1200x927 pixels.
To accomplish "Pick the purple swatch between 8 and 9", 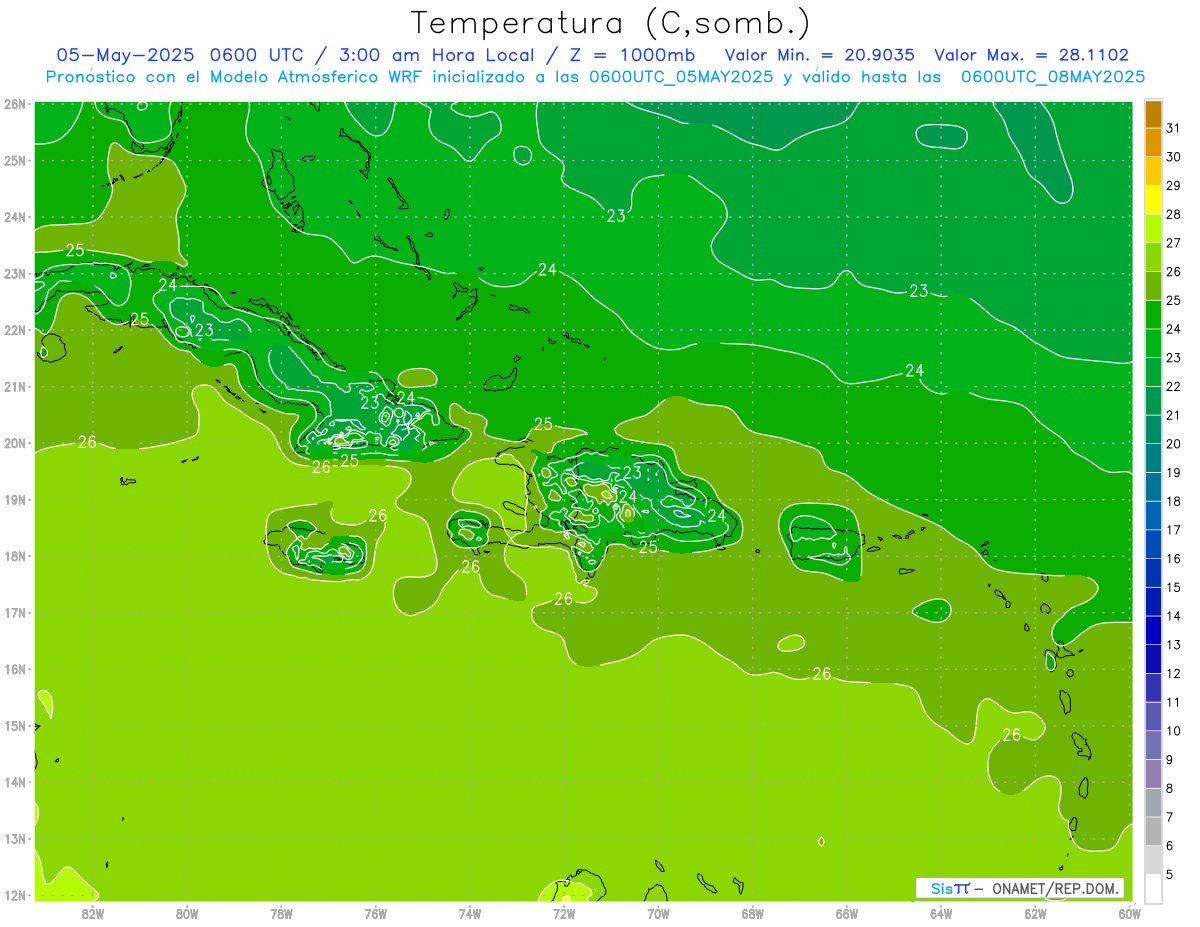I will click(1153, 773).
